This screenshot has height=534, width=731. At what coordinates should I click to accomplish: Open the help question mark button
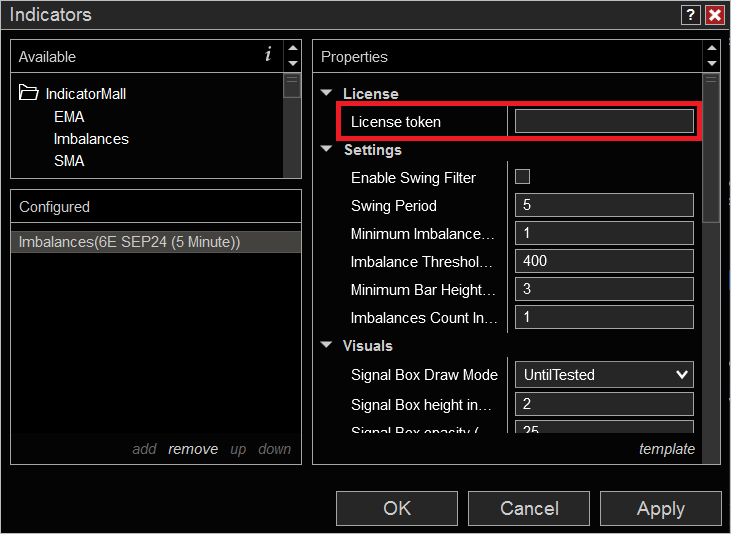pos(690,15)
